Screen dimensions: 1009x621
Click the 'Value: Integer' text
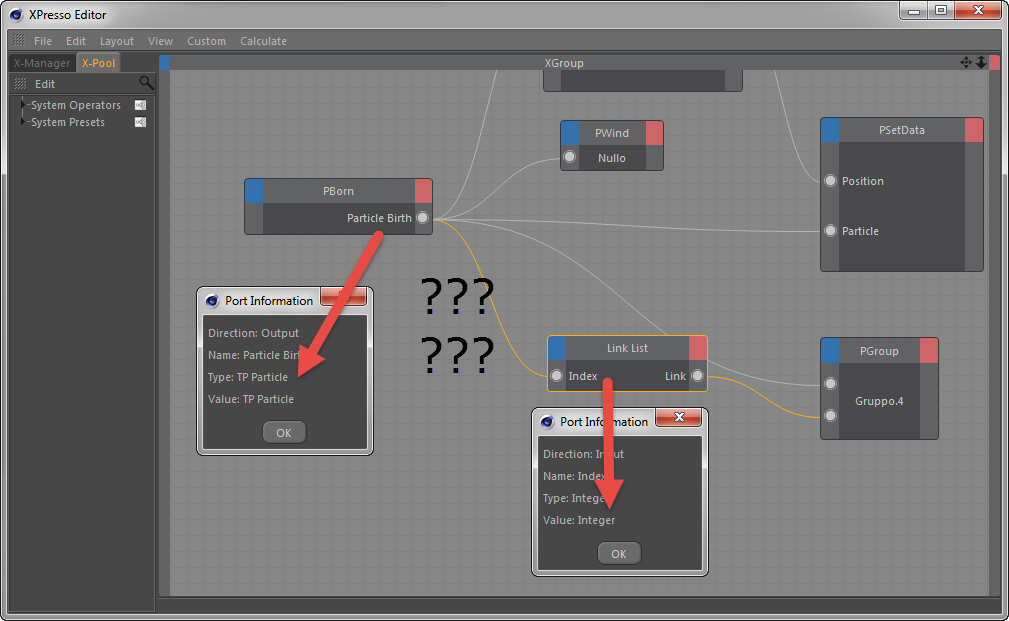point(579,520)
